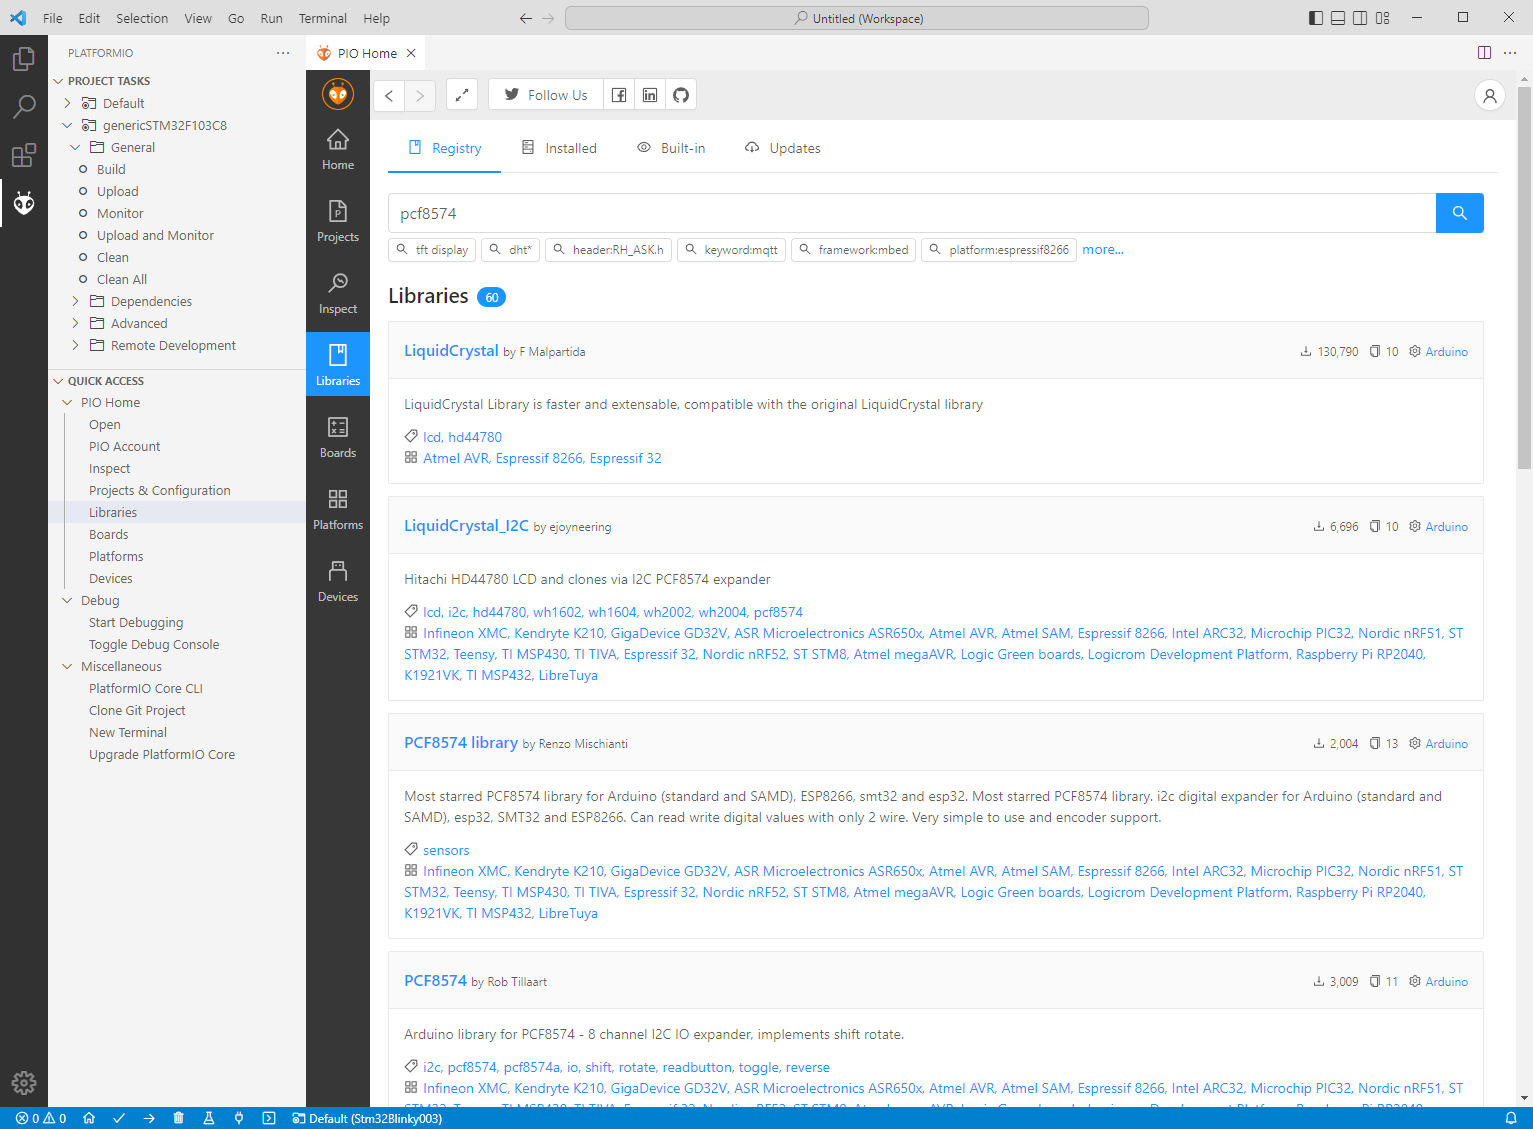Open PlatformIO terminal icon in status bar
Screen dimensions: 1533x1129
point(269,1118)
